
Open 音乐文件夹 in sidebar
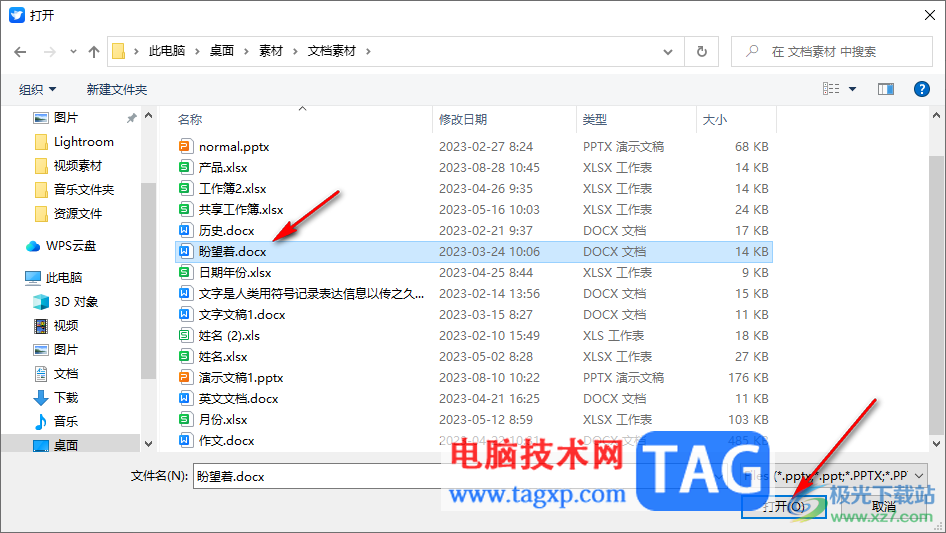[x=83, y=190]
